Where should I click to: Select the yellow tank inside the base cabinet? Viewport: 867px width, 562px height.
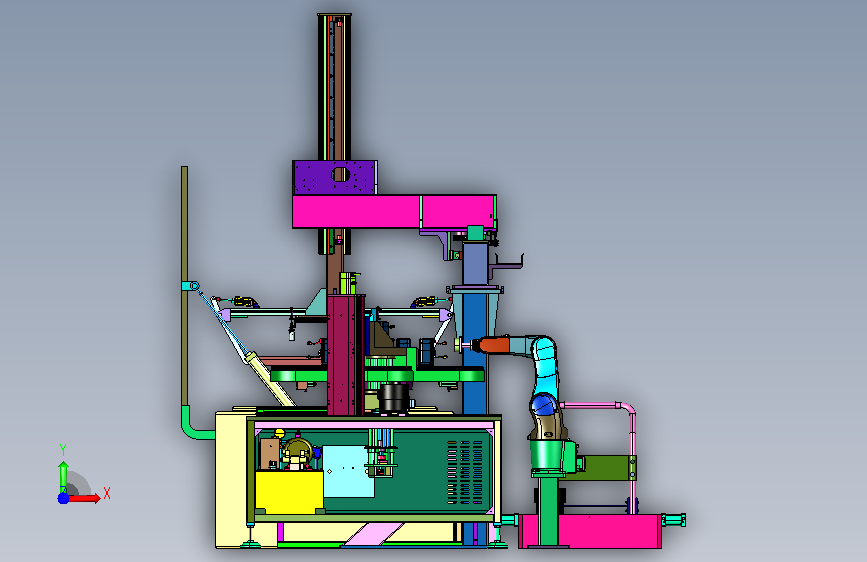click(289, 492)
